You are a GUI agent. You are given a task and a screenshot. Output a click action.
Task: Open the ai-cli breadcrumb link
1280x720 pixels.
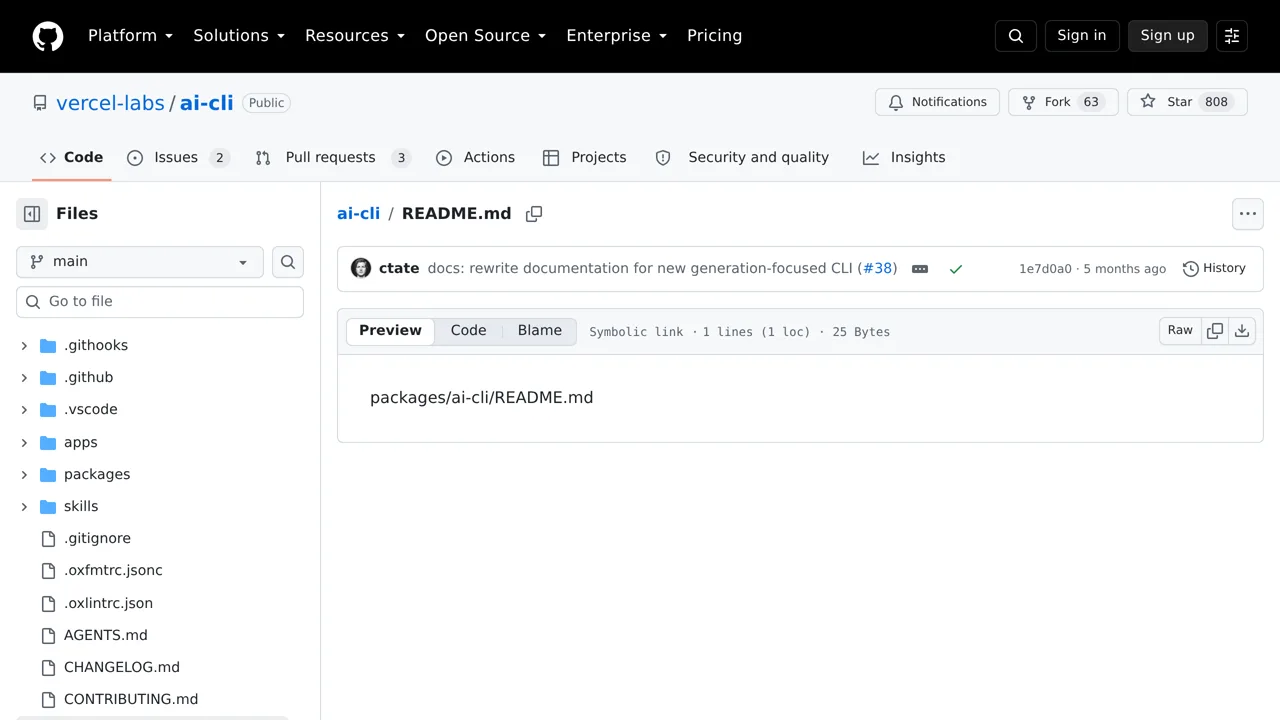click(x=358, y=214)
